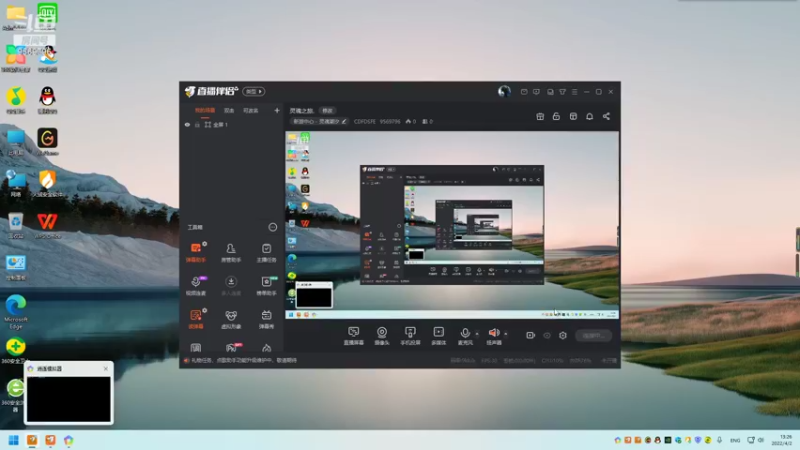The image size is (800, 450).
Task: Open the hamburger main menu in title bar
Action: pos(574,92)
